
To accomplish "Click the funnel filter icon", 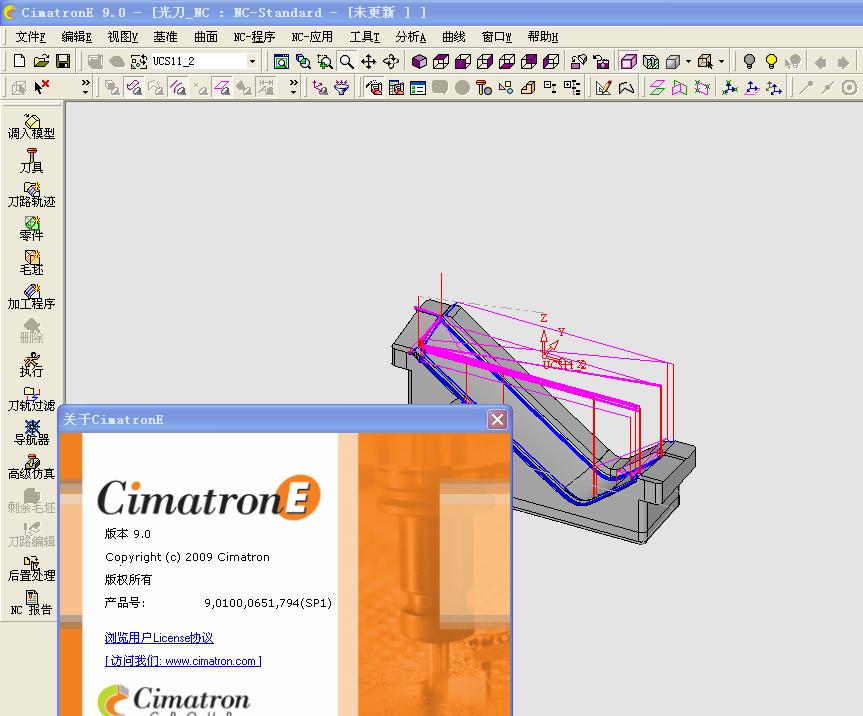I will click(342, 87).
